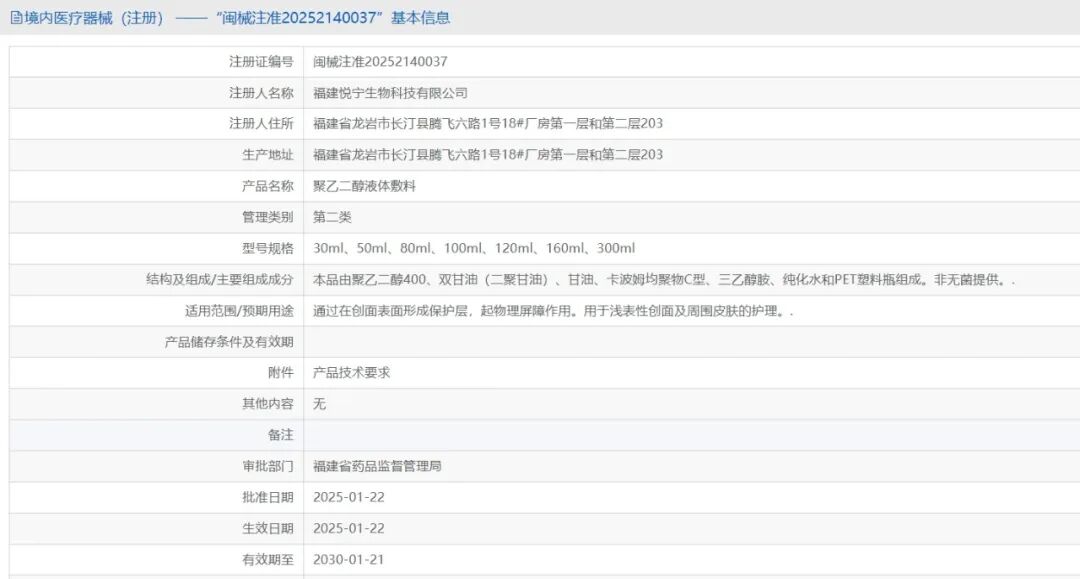
Task: Click the document icon before 境内医疗器械
Action: (x=17, y=17)
